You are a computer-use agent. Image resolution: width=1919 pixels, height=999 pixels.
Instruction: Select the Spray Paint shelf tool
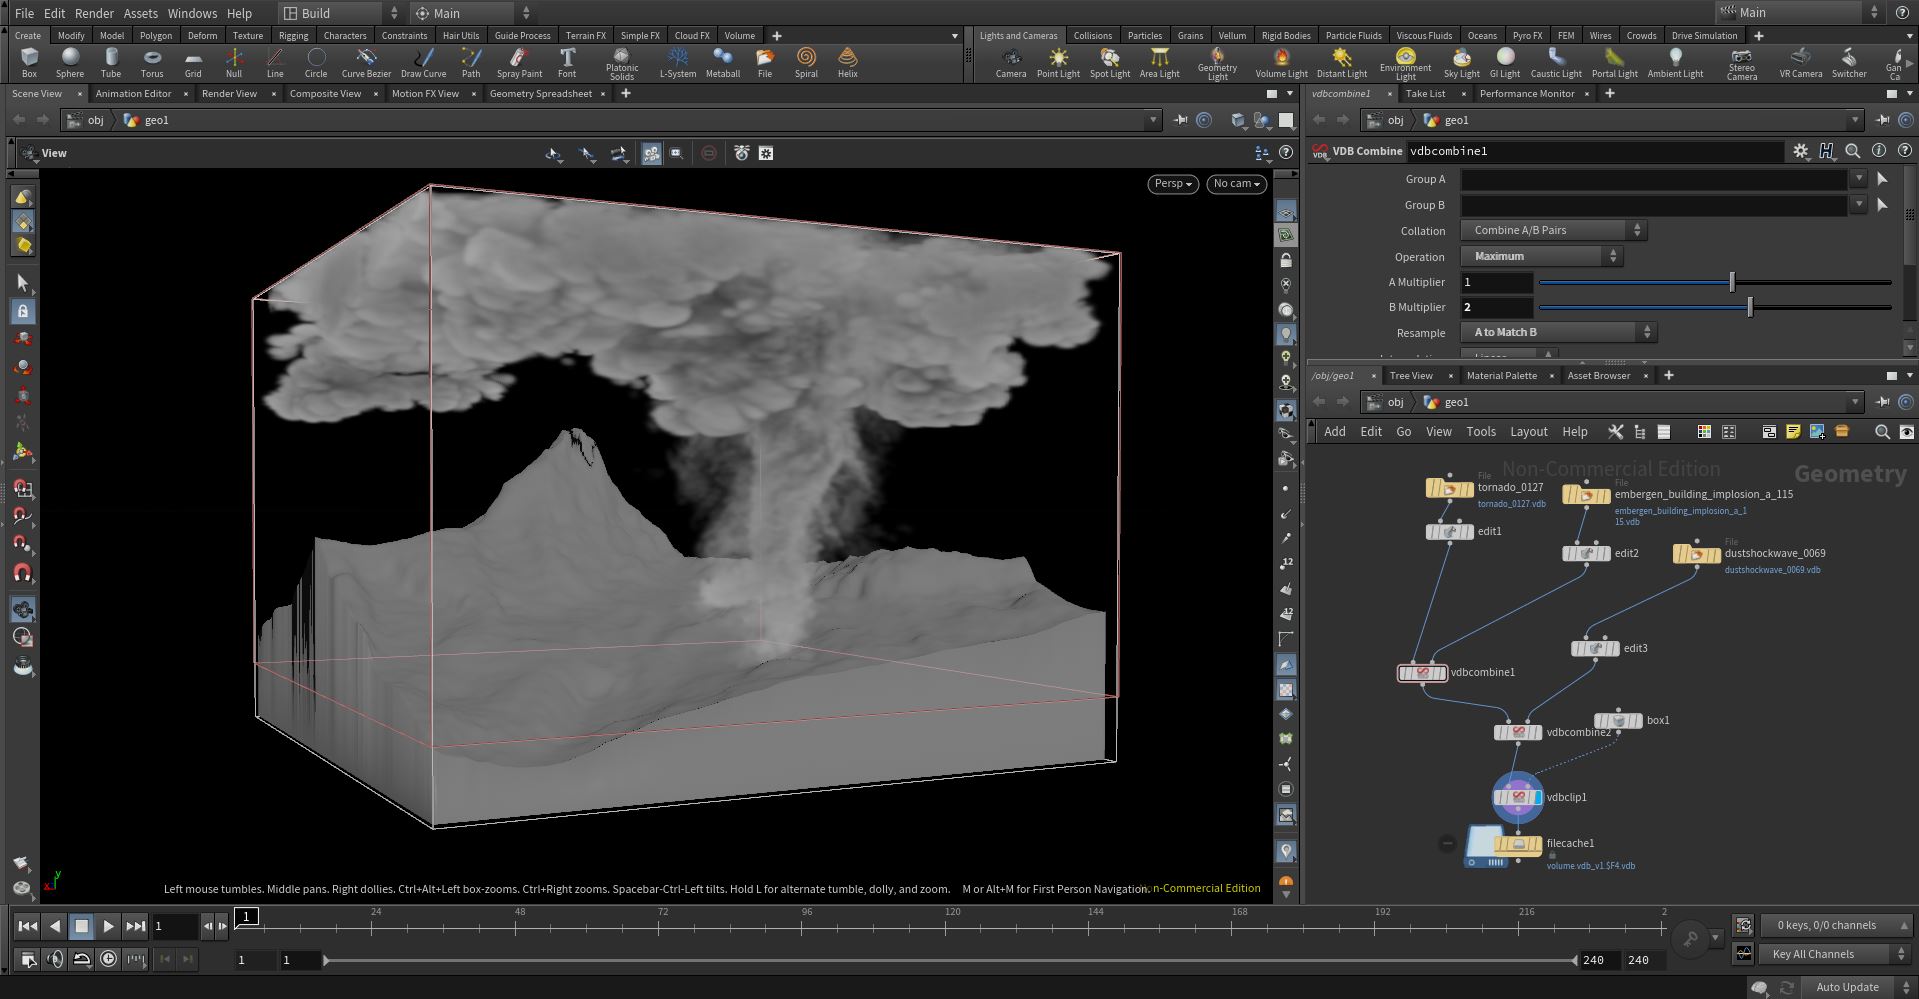point(519,62)
